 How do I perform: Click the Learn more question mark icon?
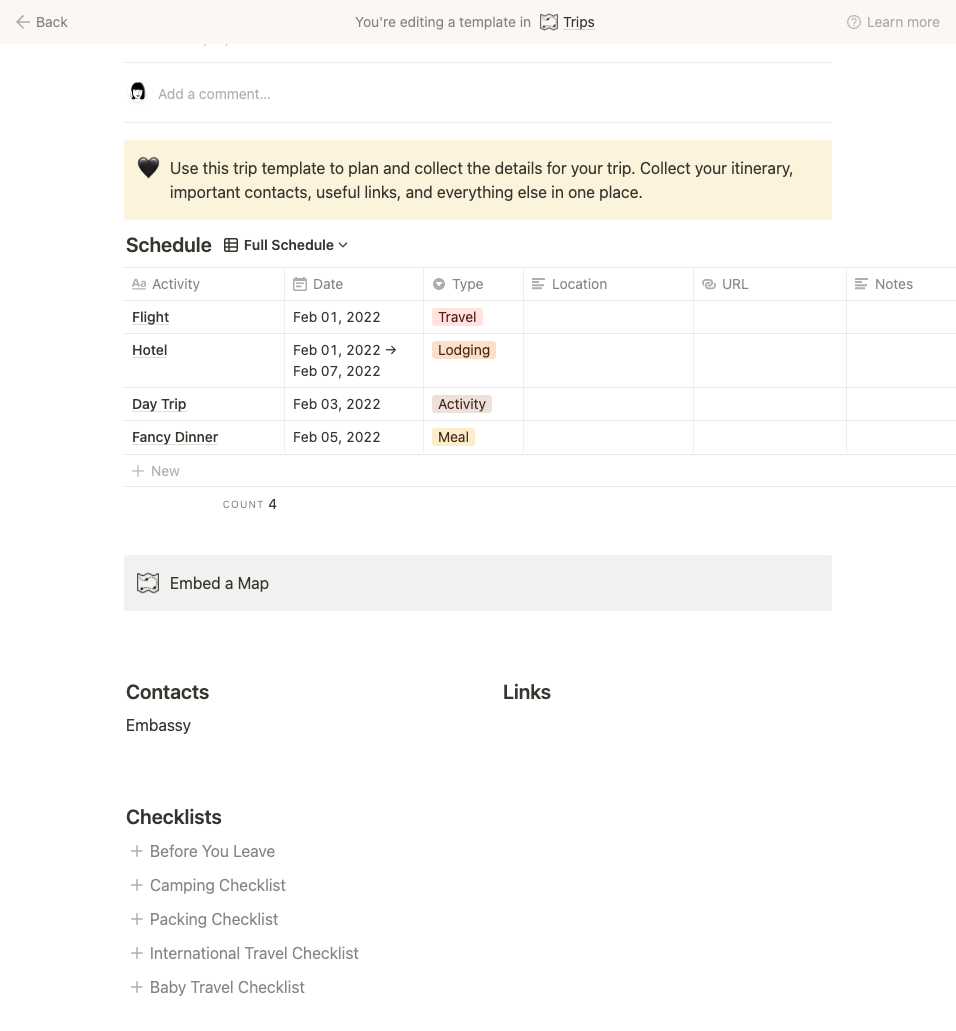click(853, 22)
